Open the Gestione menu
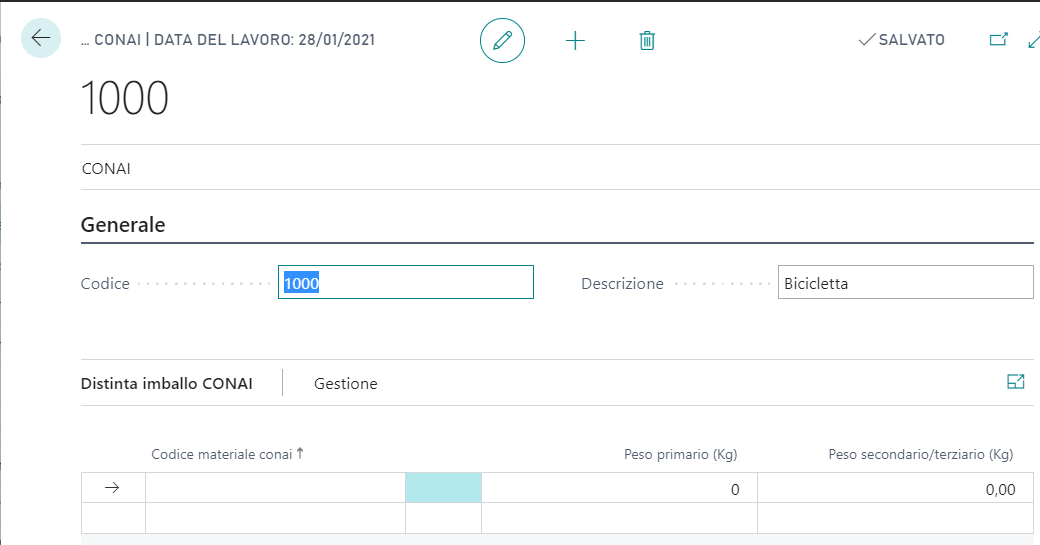This screenshot has height=545, width=1040. [x=345, y=383]
